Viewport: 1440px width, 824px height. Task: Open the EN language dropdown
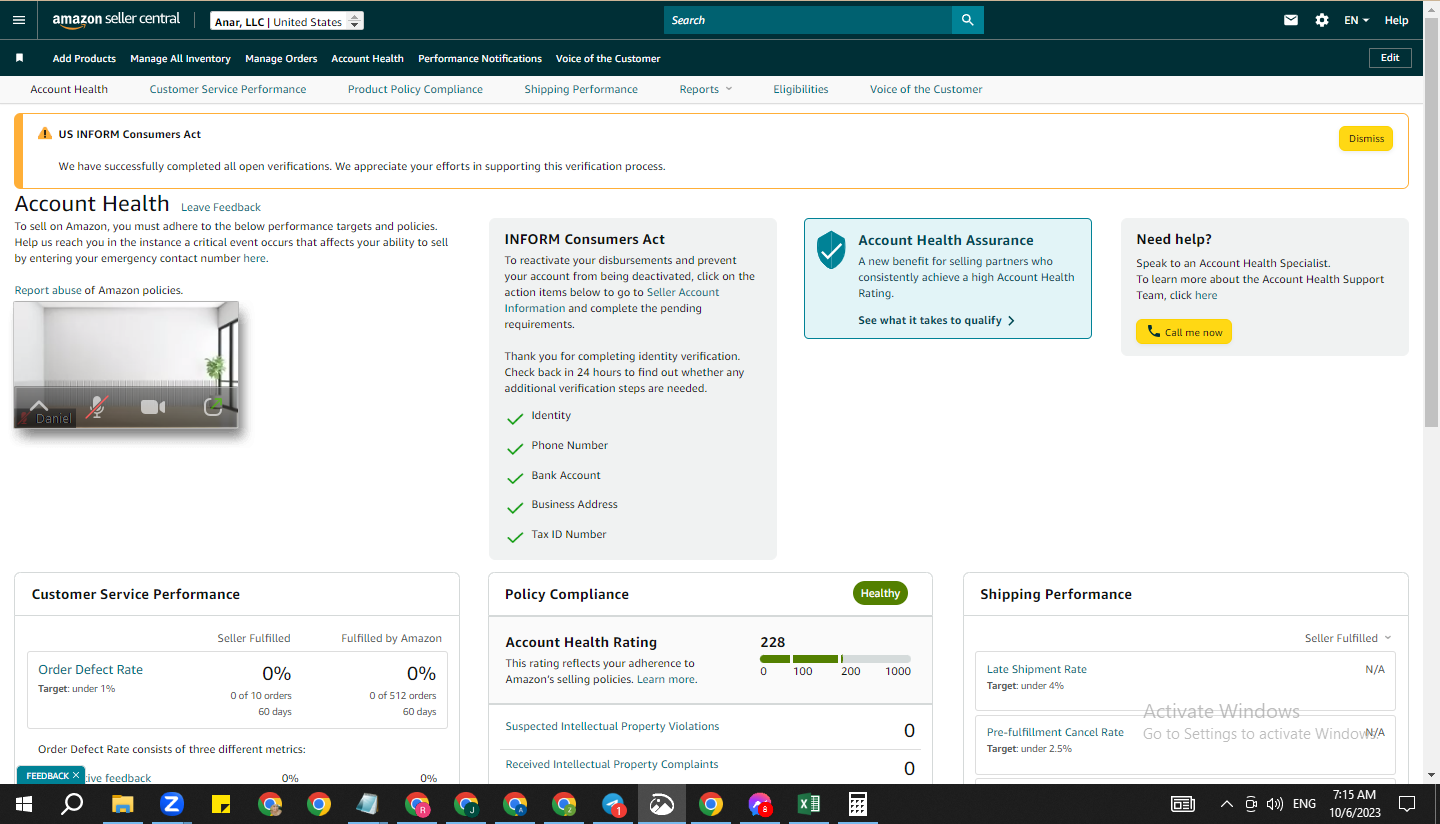(x=1356, y=20)
